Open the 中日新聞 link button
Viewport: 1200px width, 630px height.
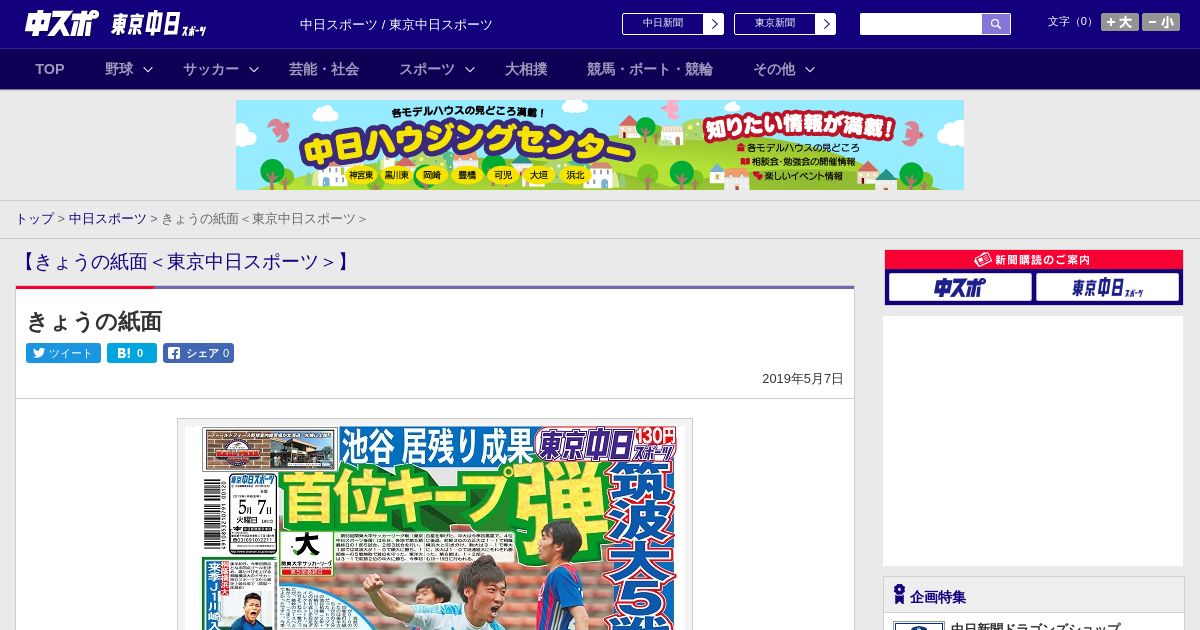663,24
